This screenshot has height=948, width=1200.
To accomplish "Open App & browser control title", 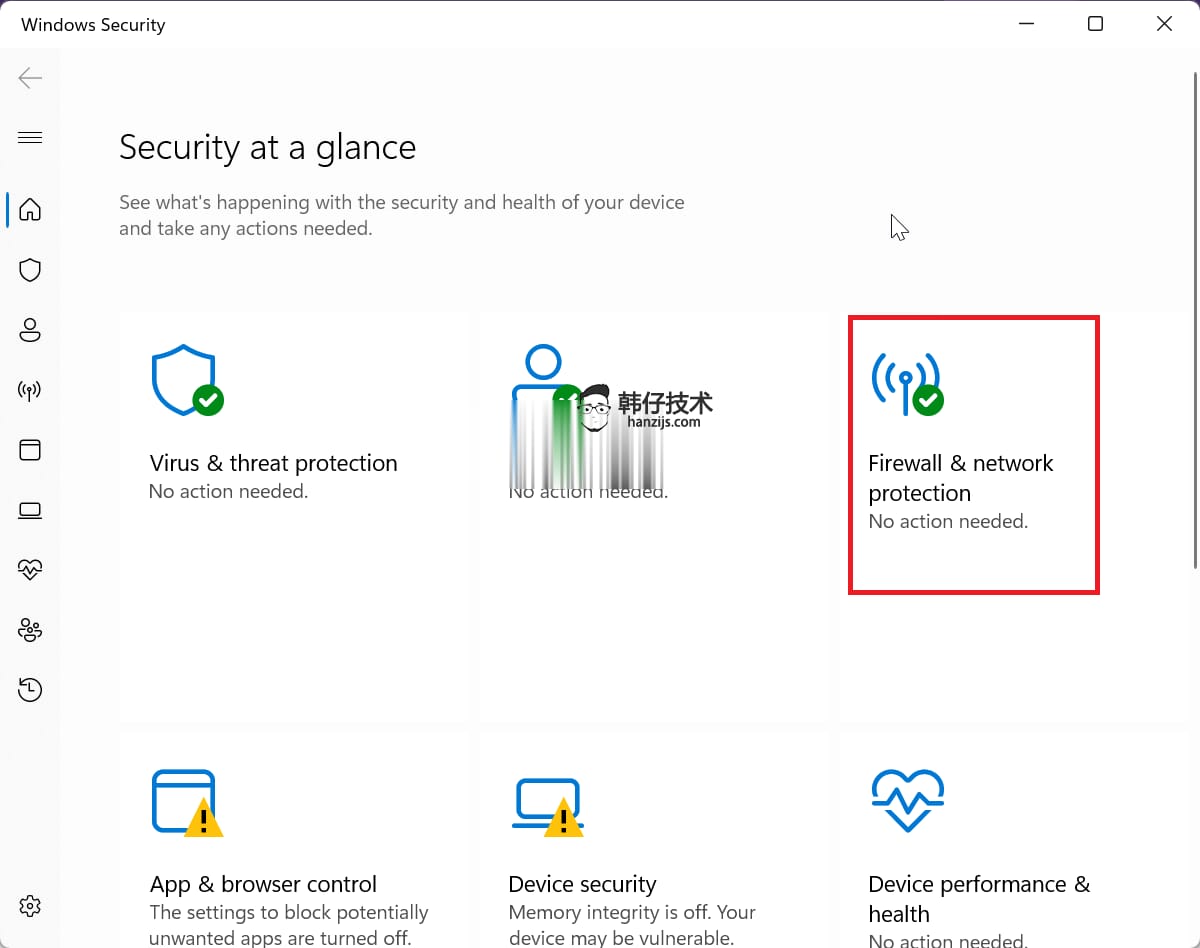I will [x=263, y=884].
